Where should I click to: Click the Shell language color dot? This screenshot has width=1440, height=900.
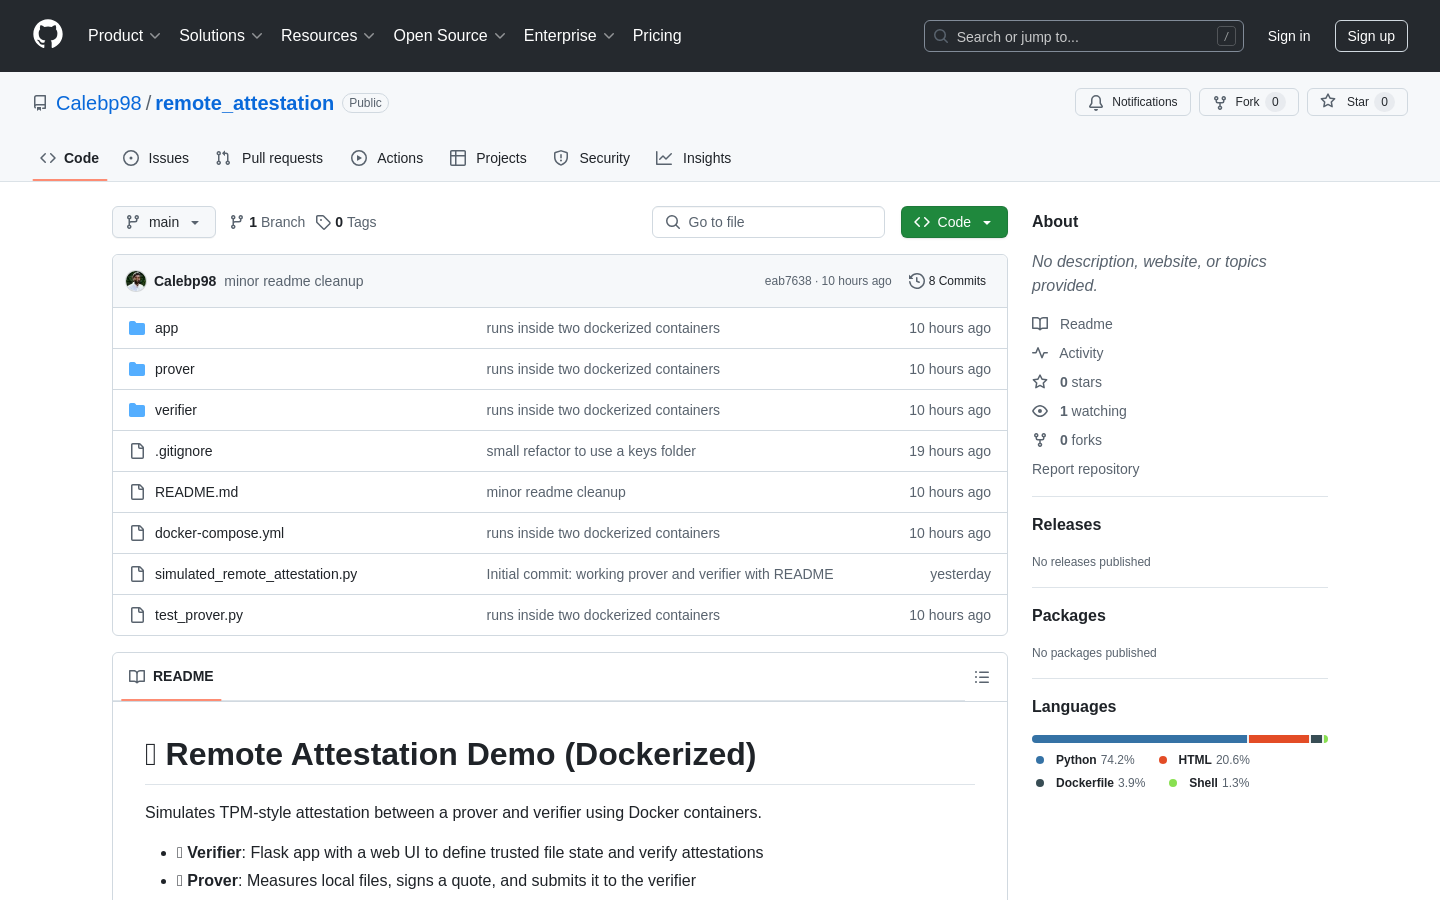coord(1173,783)
